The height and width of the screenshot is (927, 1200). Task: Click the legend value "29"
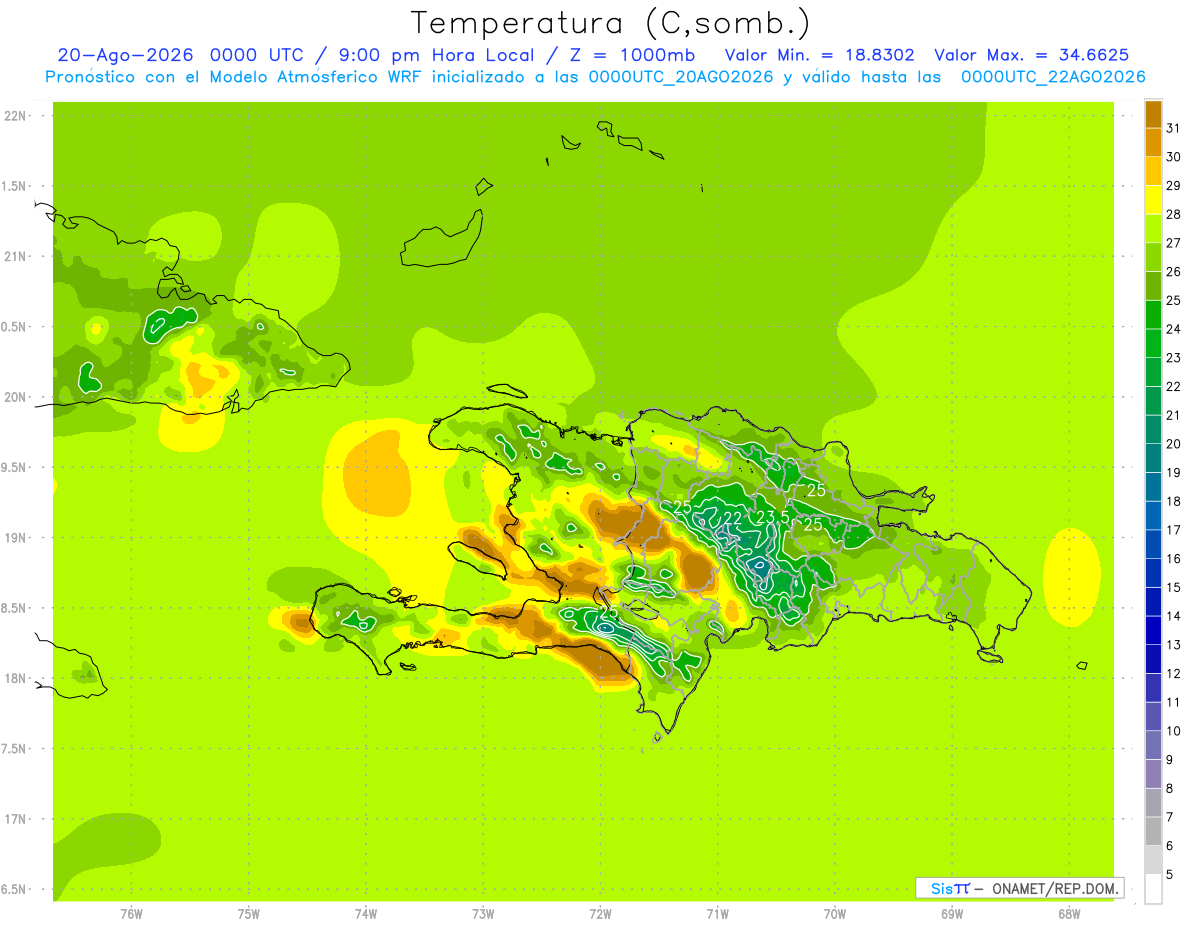(1174, 185)
